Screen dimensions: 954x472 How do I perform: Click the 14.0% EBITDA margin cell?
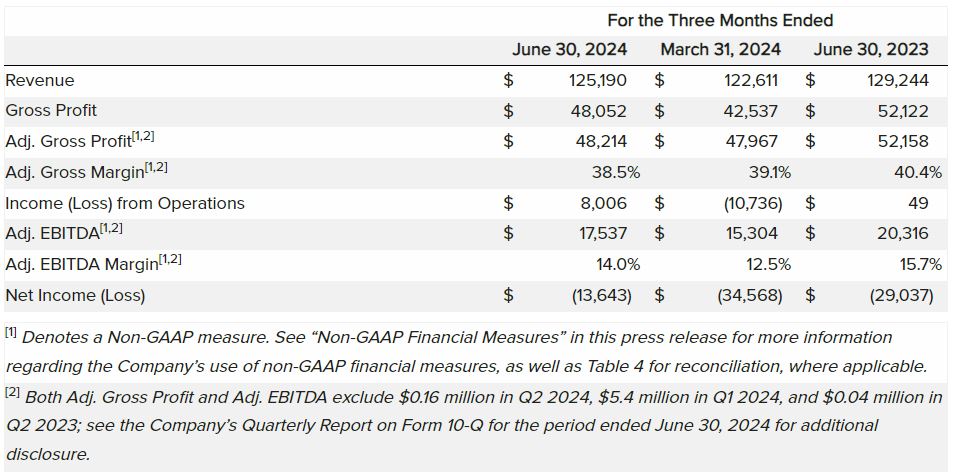tap(619, 264)
